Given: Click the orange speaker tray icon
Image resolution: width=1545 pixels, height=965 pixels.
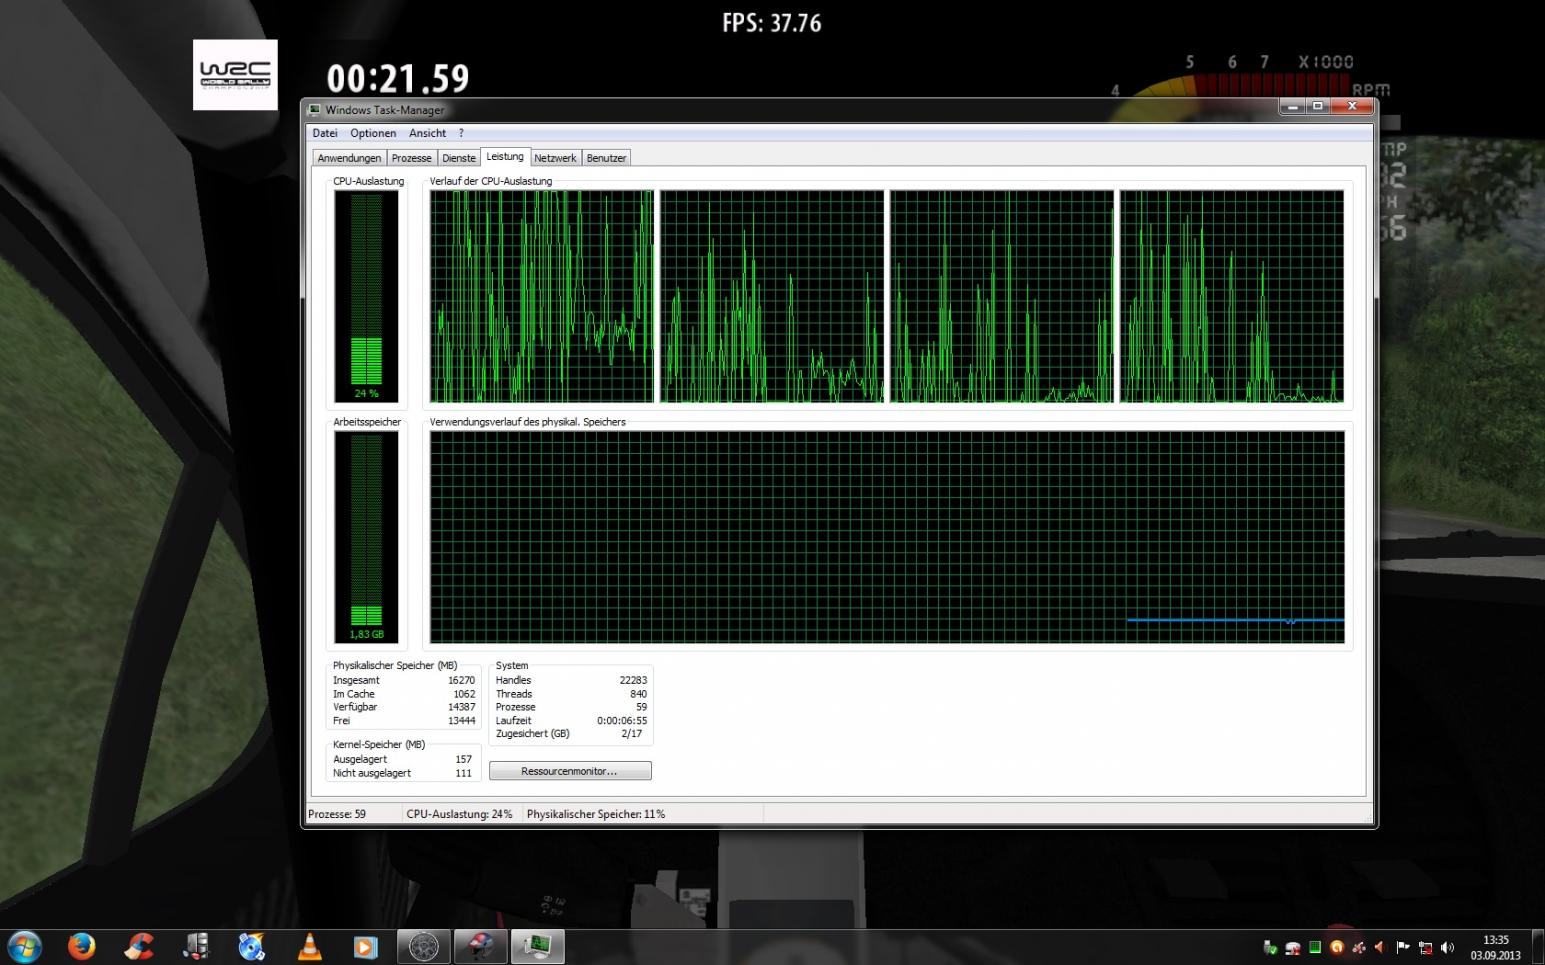Looking at the screenshot, I should click(1380, 947).
